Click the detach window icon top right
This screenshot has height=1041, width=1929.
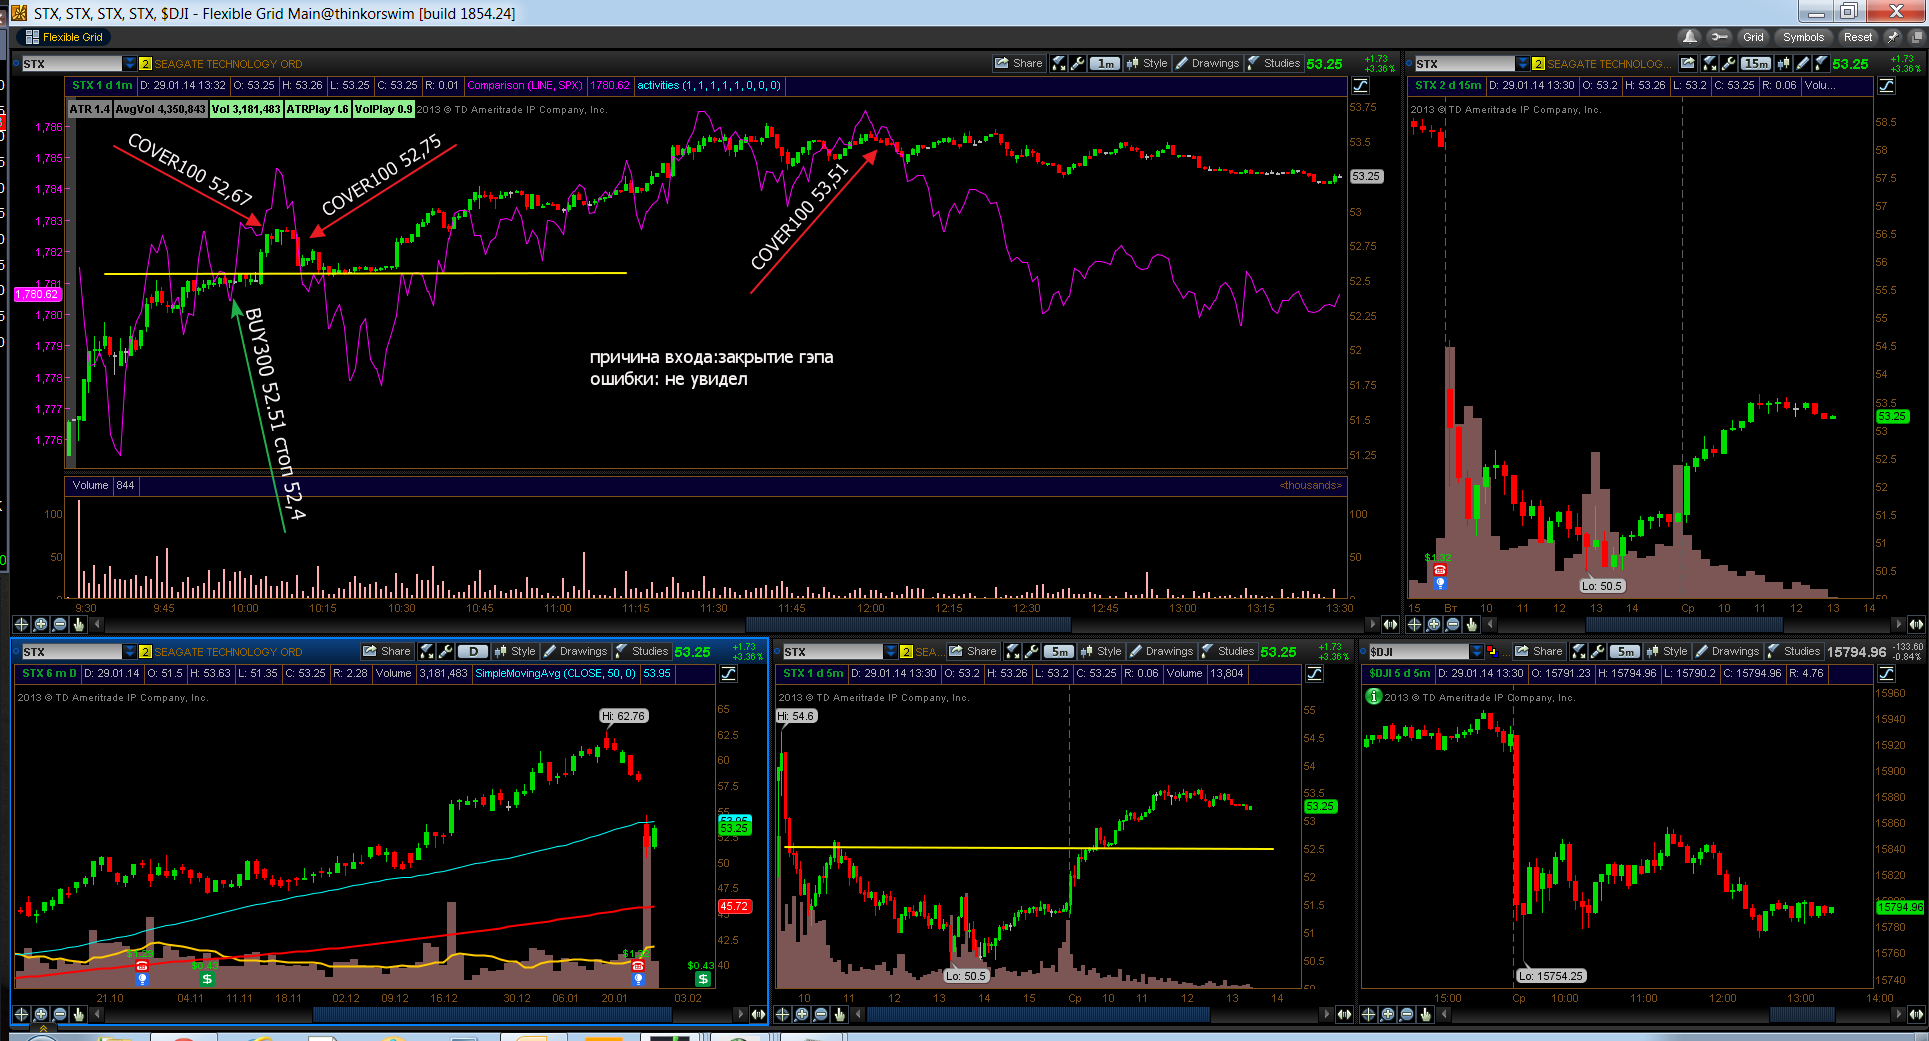pyautogui.click(x=1917, y=37)
